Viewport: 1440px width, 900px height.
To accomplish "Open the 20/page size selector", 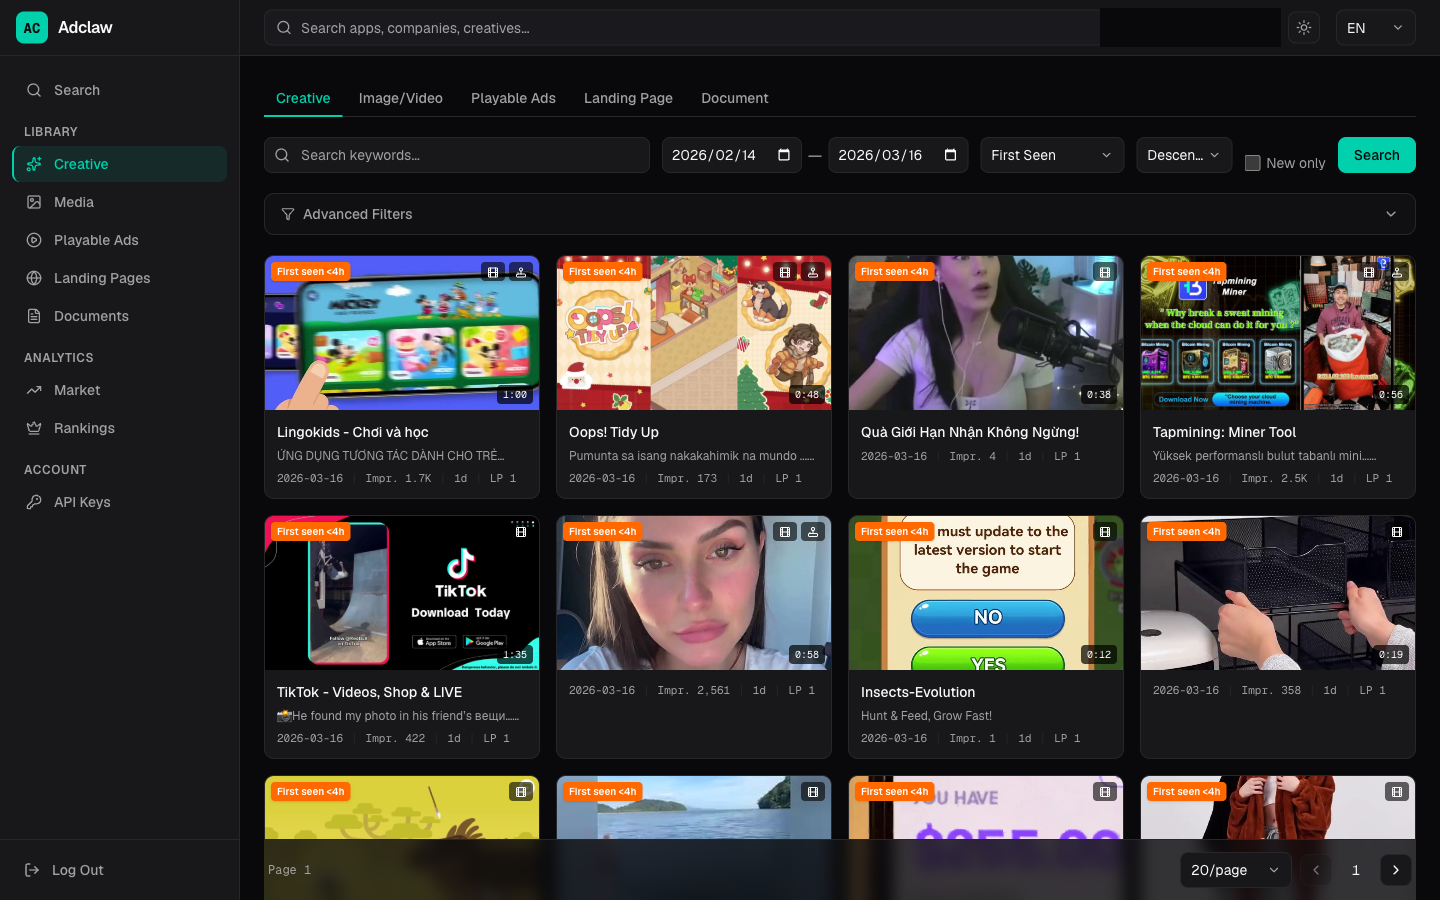I will click(x=1235, y=870).
